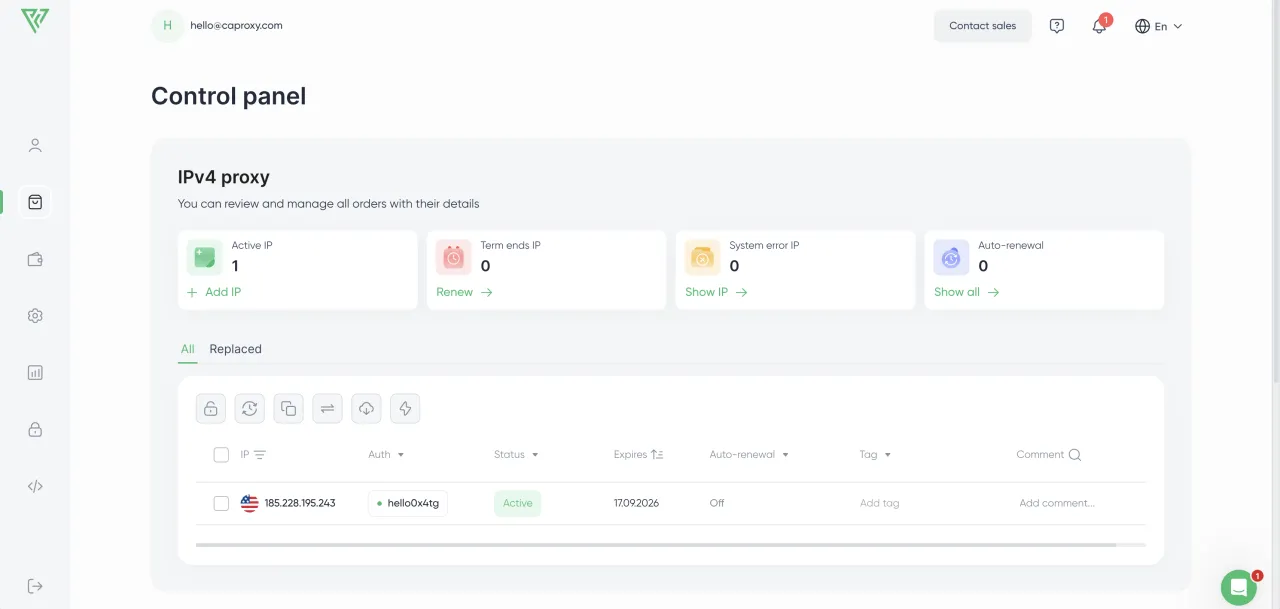Image resolution: width=1280 pixels, height=609 pixels.
Task: Sort by the Expires column
Action: (x=638, y=455)
